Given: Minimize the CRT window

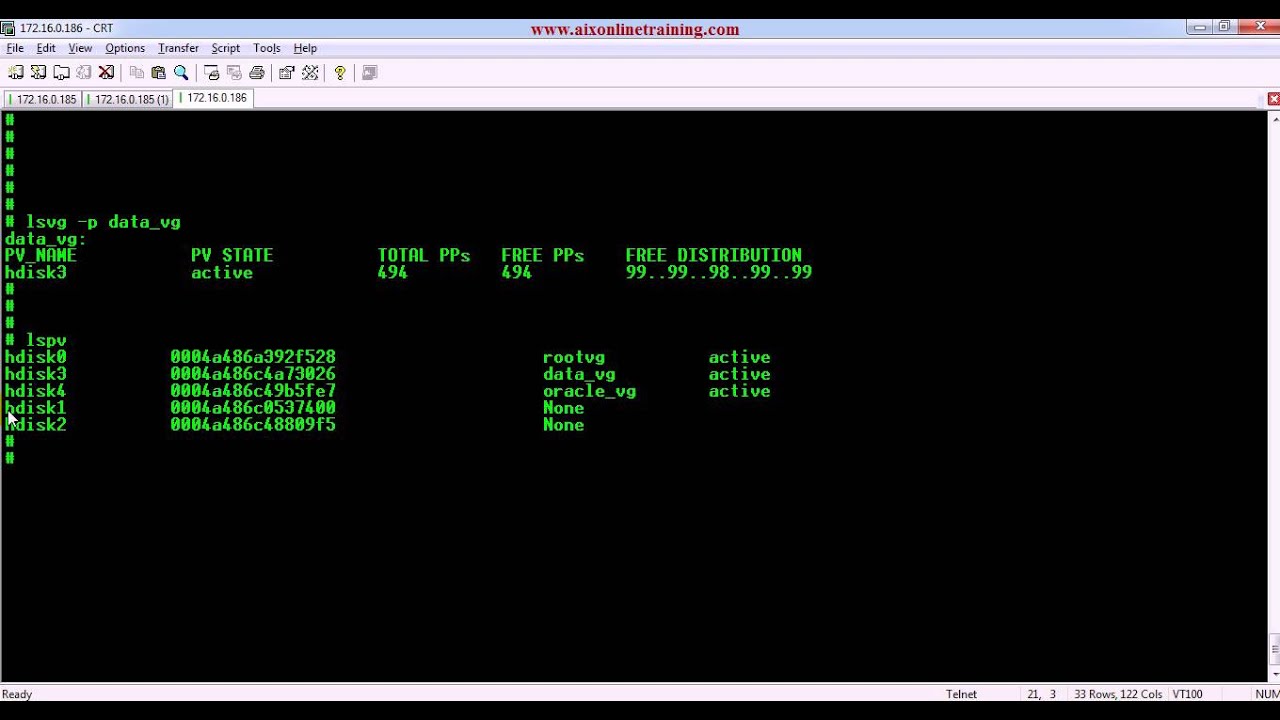Looking at the screenshot, I should [1200, 27].
